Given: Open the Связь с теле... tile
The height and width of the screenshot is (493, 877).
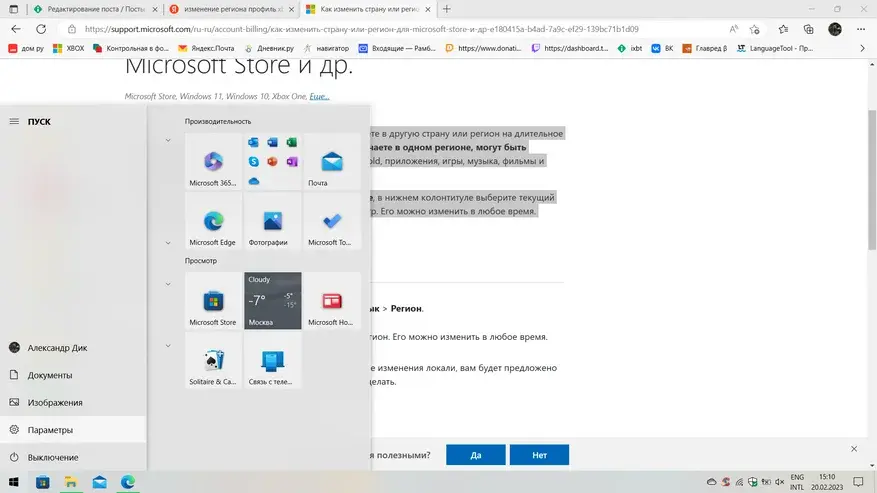Looking at the screenshot, I should tap(272, 360).
